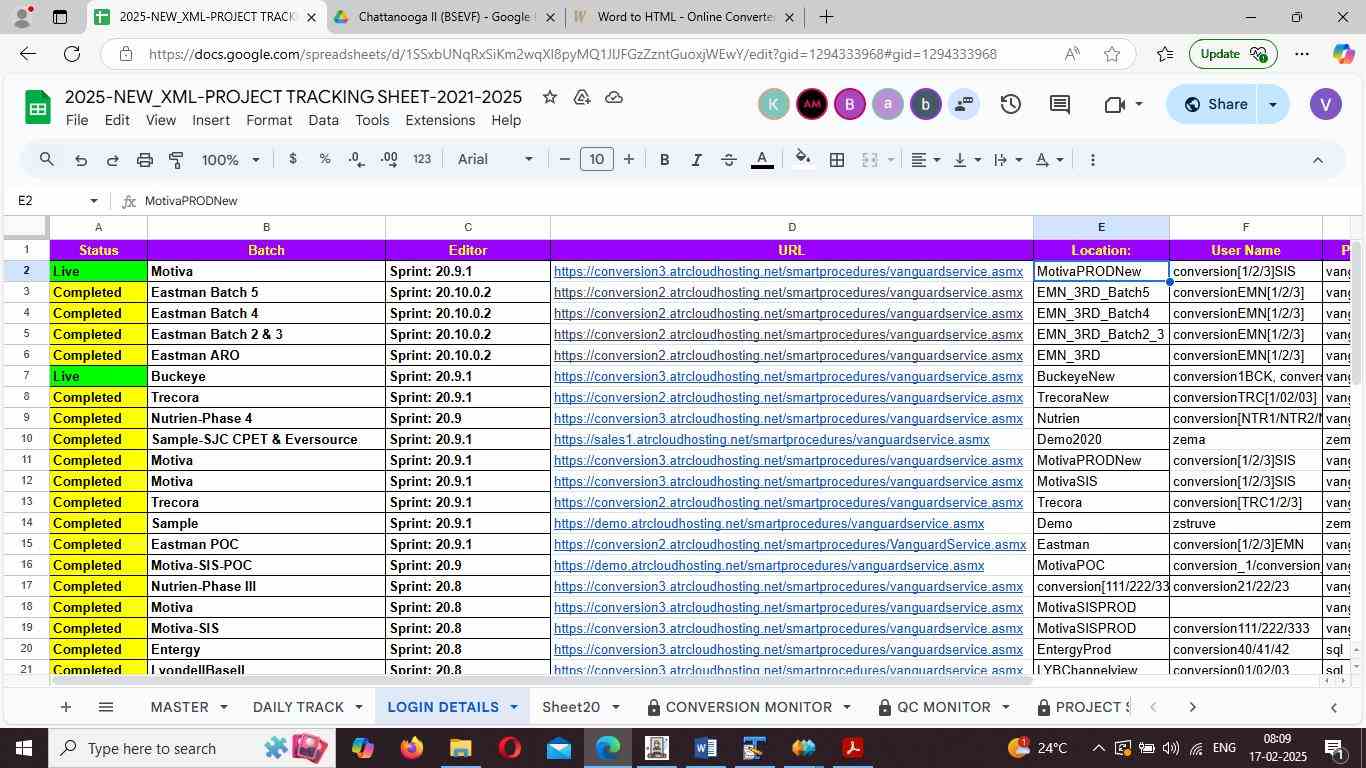This screenshot has height=768, width=1366.
Task: Open horizontal align dropdown
Action: point(926,160)
